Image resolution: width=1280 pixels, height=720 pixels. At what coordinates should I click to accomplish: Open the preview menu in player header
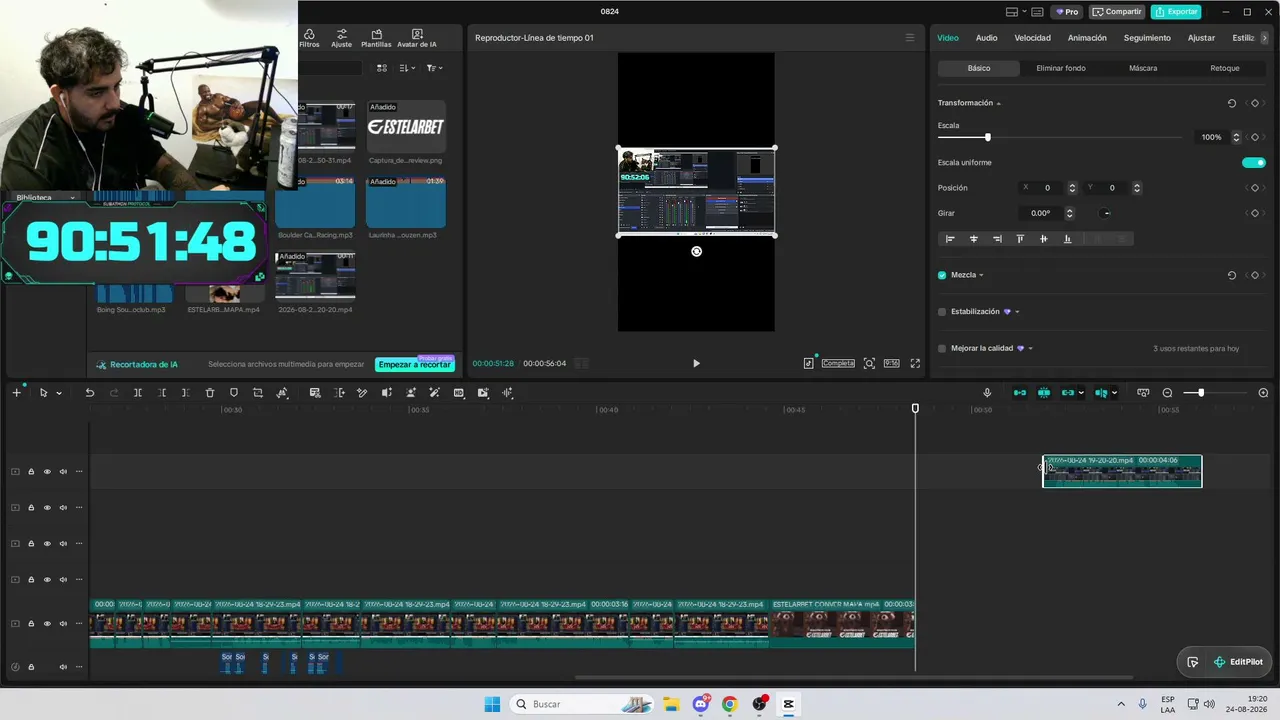[x=909, y=38]
